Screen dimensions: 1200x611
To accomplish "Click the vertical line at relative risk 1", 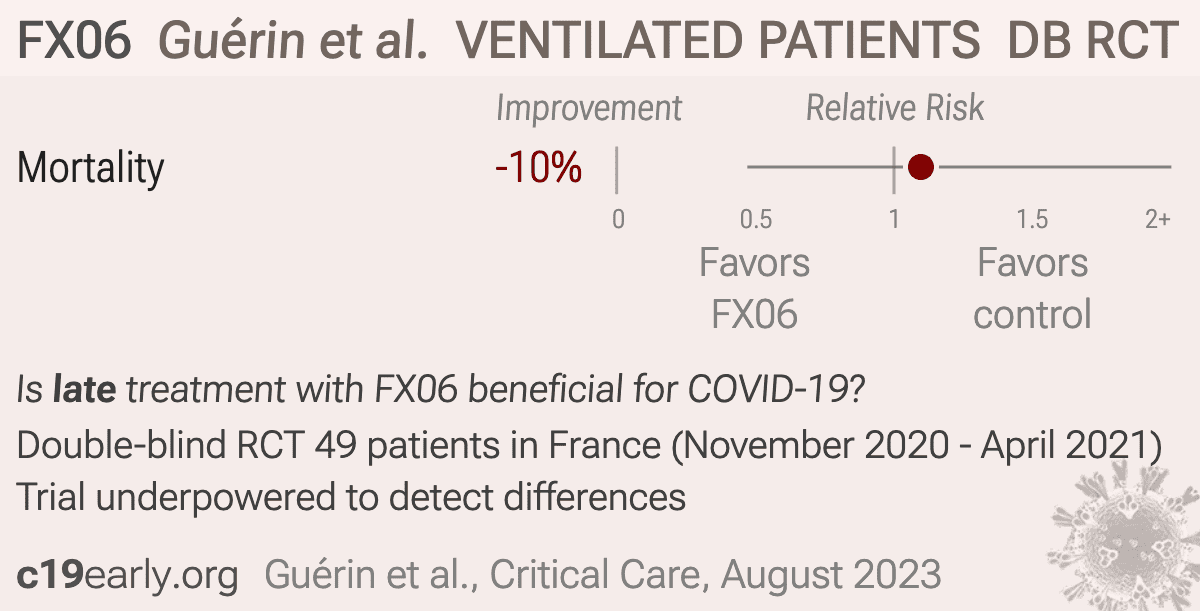I will (x=893, y=168).
